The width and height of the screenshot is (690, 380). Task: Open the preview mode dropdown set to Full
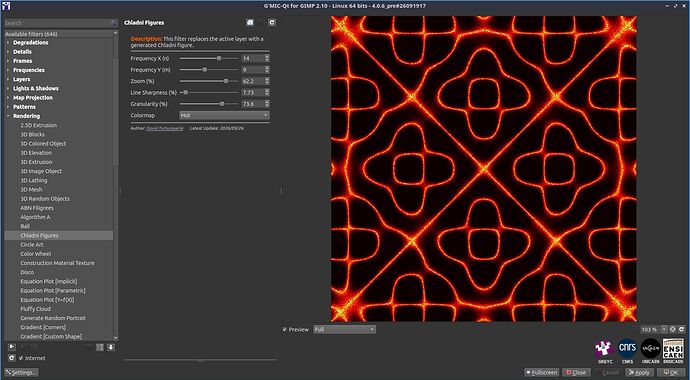tap(345, 329)
